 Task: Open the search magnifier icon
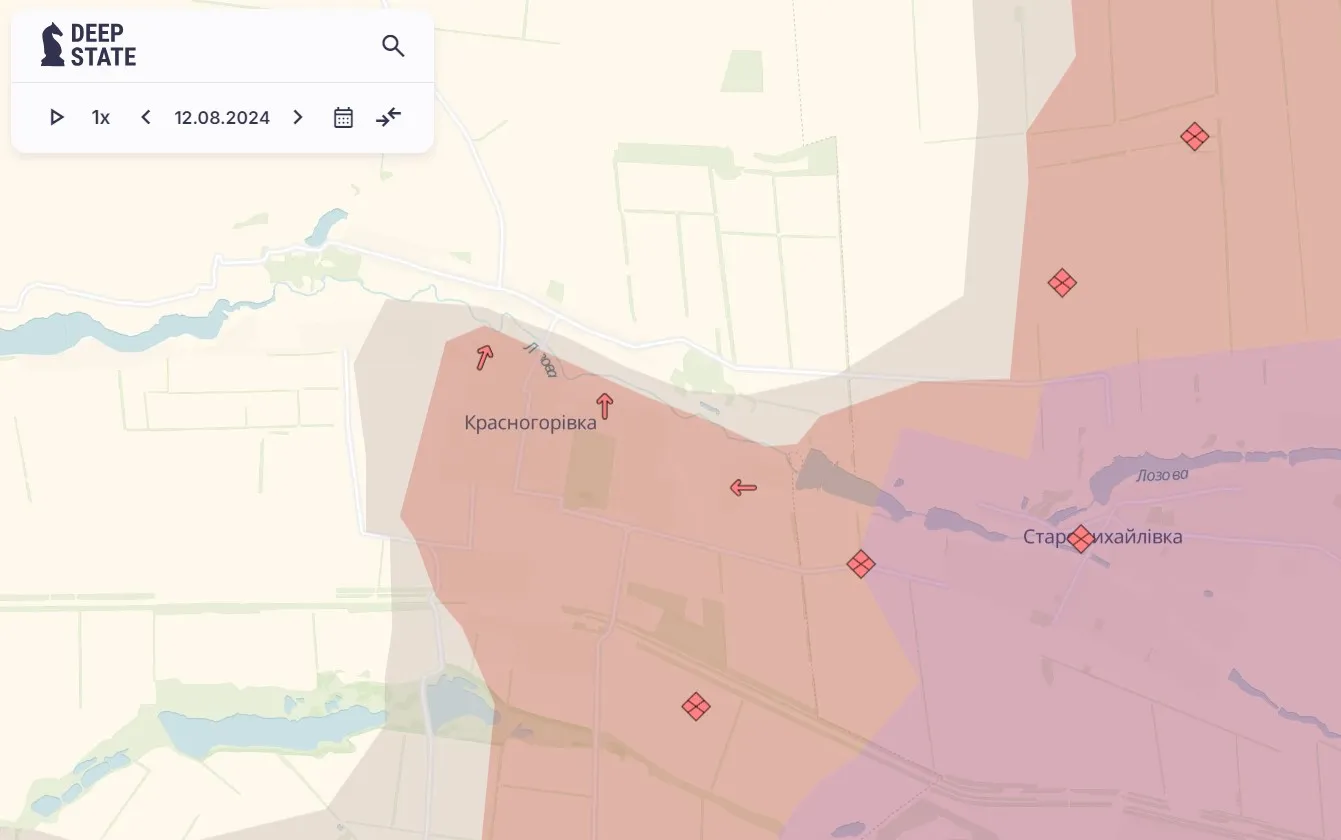(x=393, y=46)
